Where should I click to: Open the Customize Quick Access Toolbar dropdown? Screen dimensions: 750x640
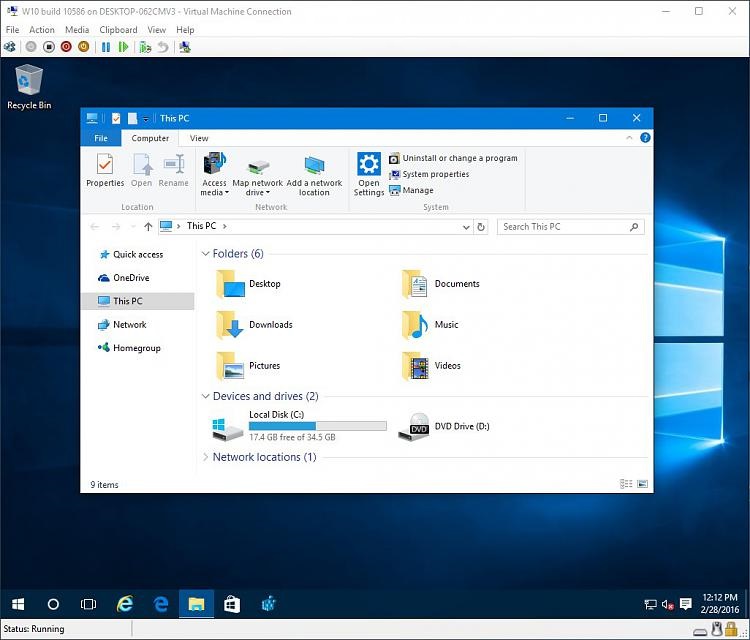146,119
